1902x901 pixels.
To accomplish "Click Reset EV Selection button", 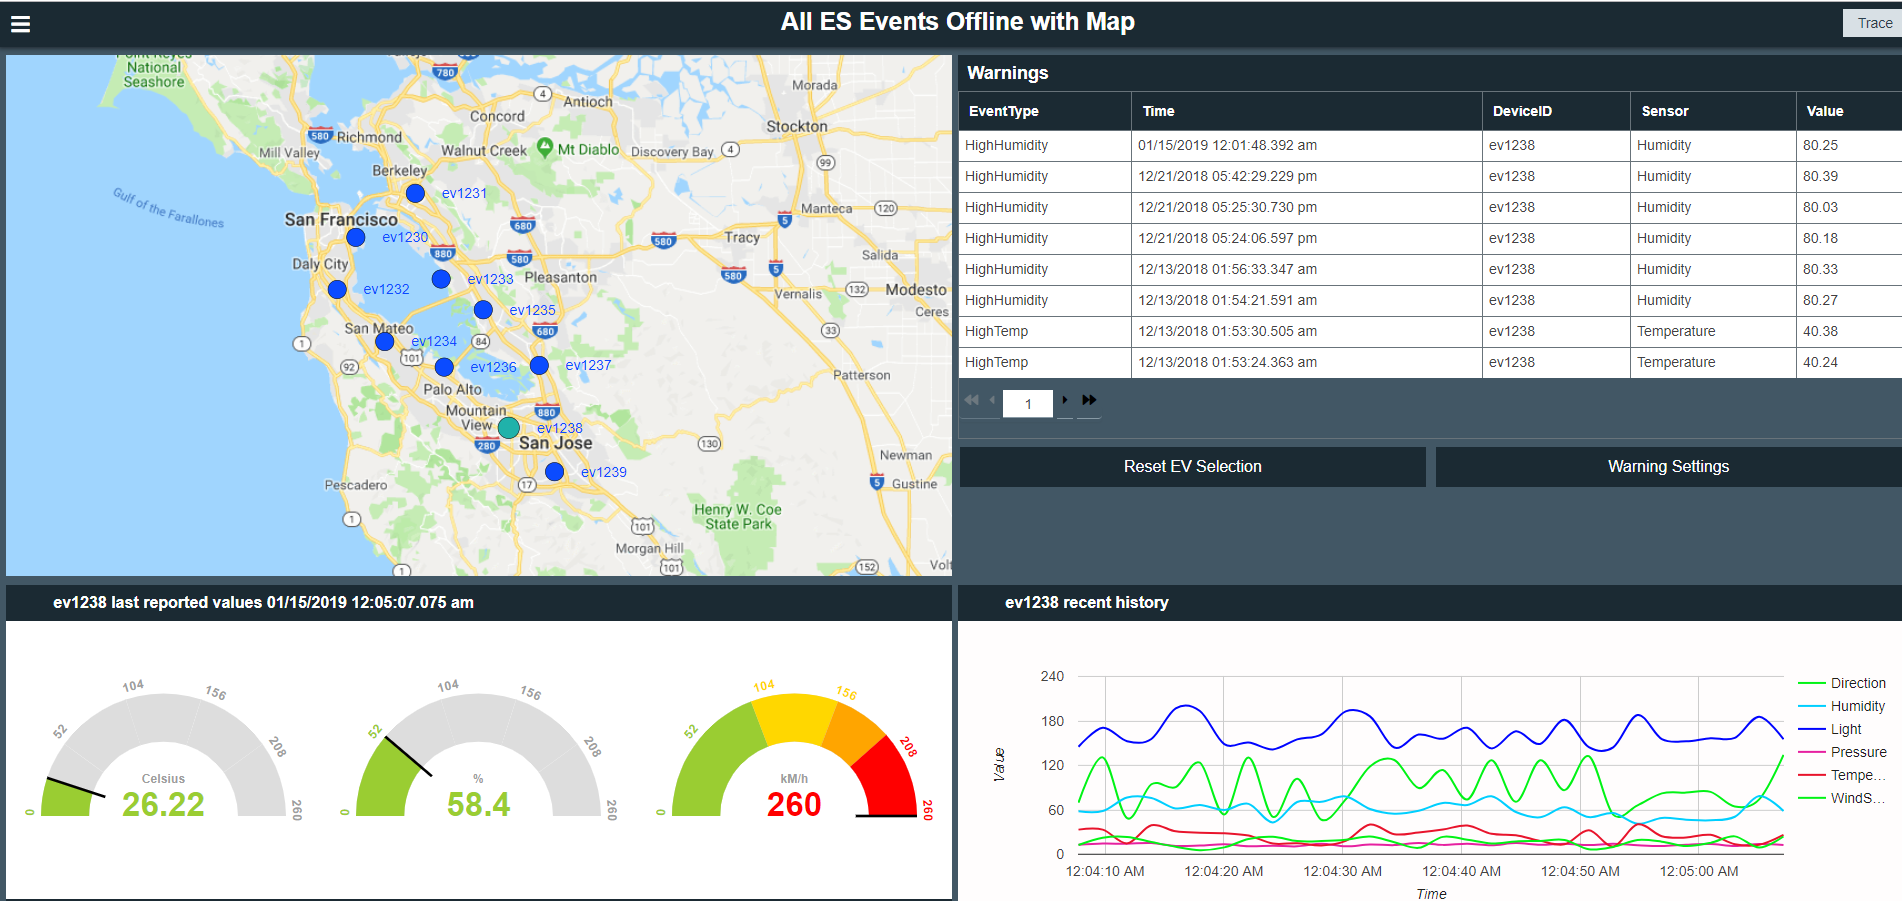I will (x=1192, y=467).
